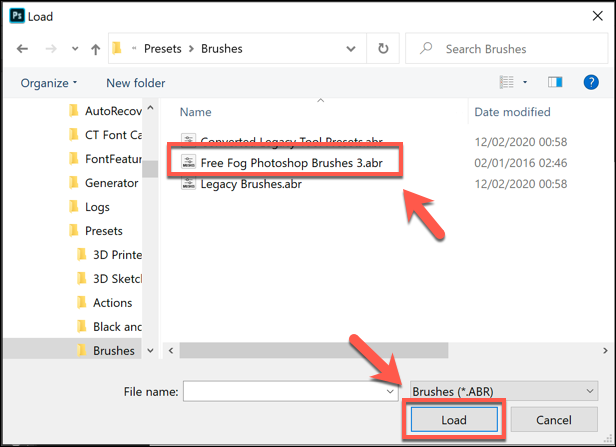
Task: Click the Photoshop icon in title bar
Action: coord(16,16)
